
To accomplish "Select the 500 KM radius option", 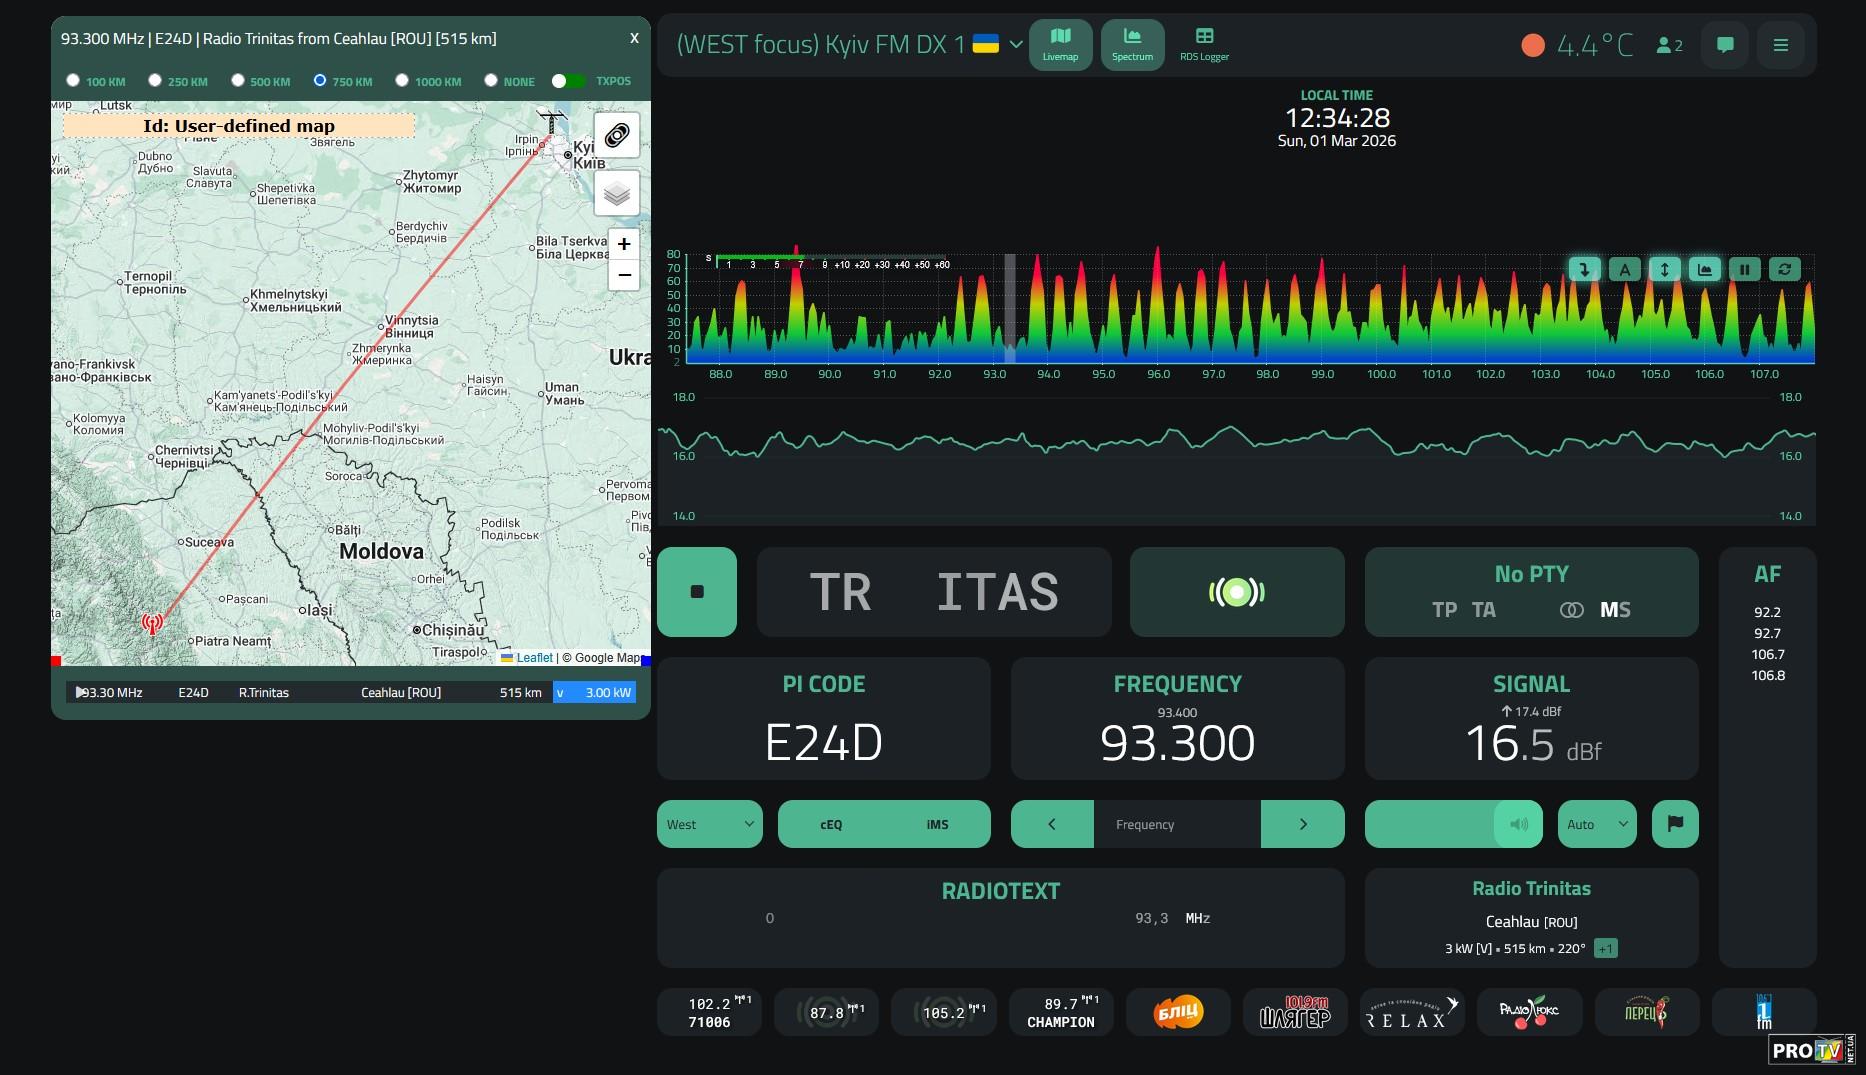I will 238,80.
